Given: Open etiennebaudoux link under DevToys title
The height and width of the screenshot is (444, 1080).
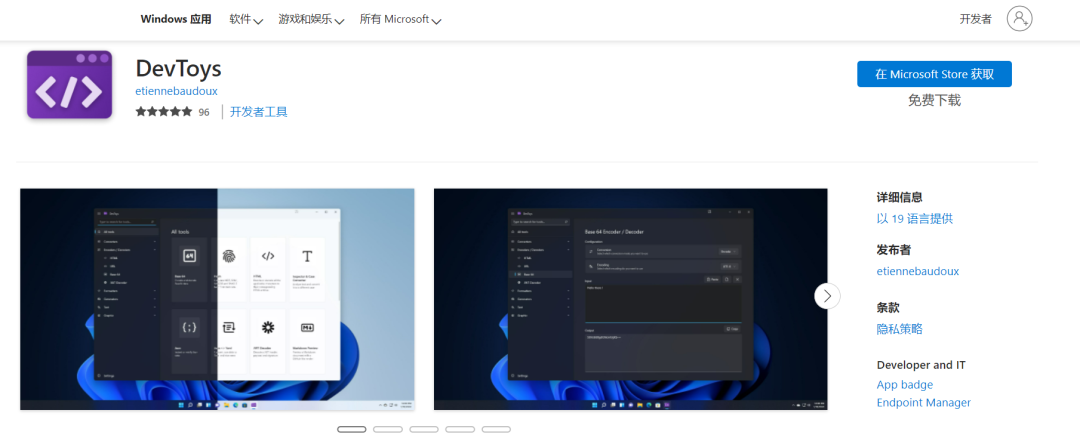Looking at the screenshot, I should [176, 92].
